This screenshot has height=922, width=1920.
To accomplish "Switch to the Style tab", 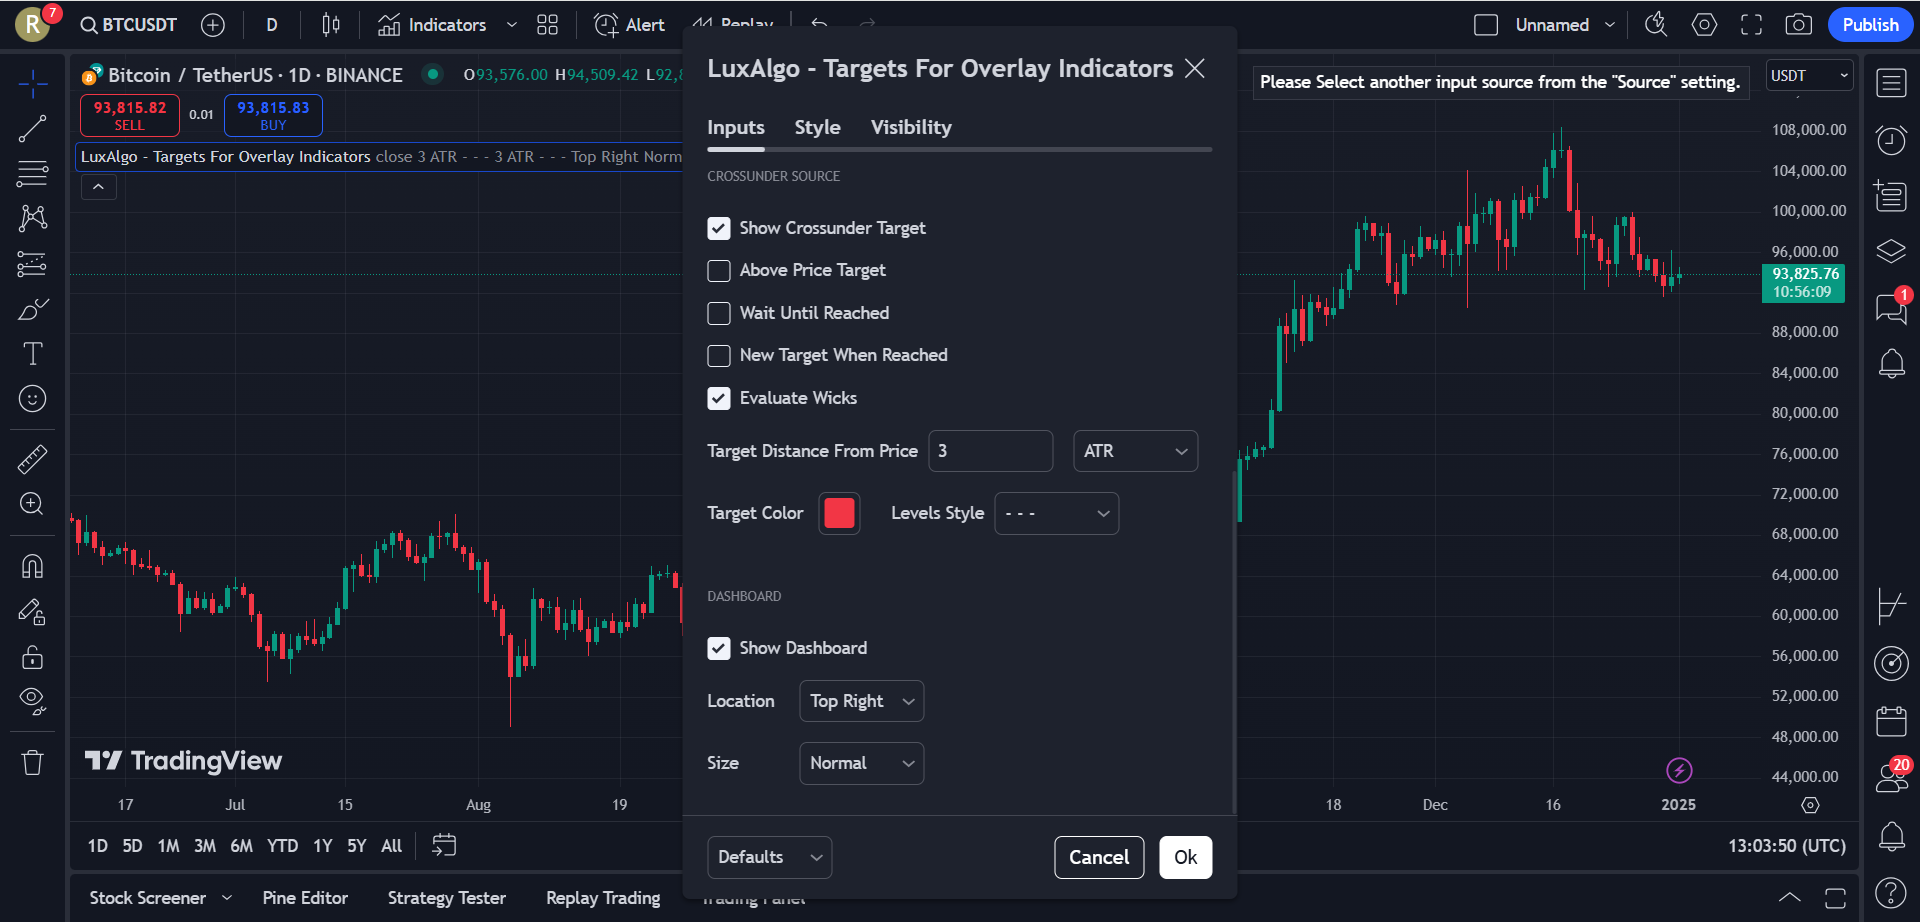I will click(817, 128).
